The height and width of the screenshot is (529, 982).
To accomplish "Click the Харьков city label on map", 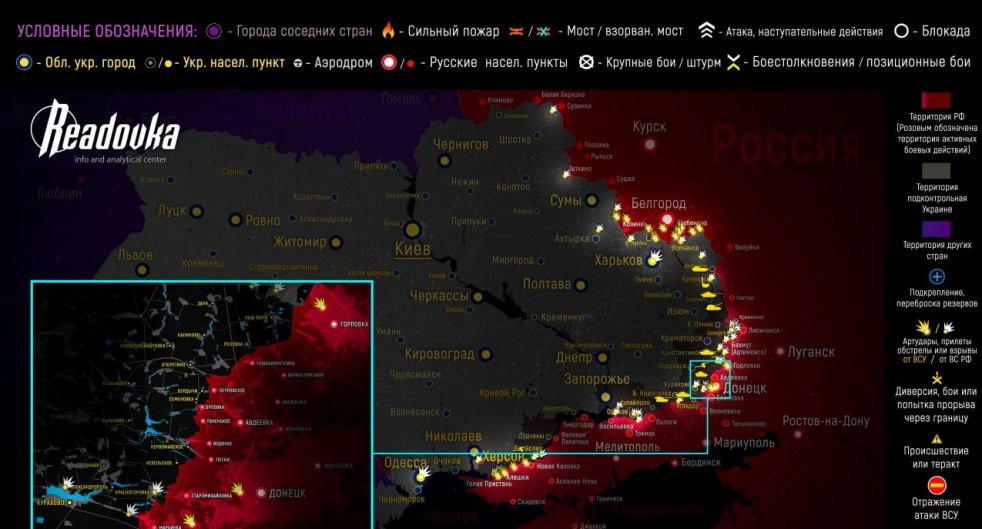I will (618, 260).
